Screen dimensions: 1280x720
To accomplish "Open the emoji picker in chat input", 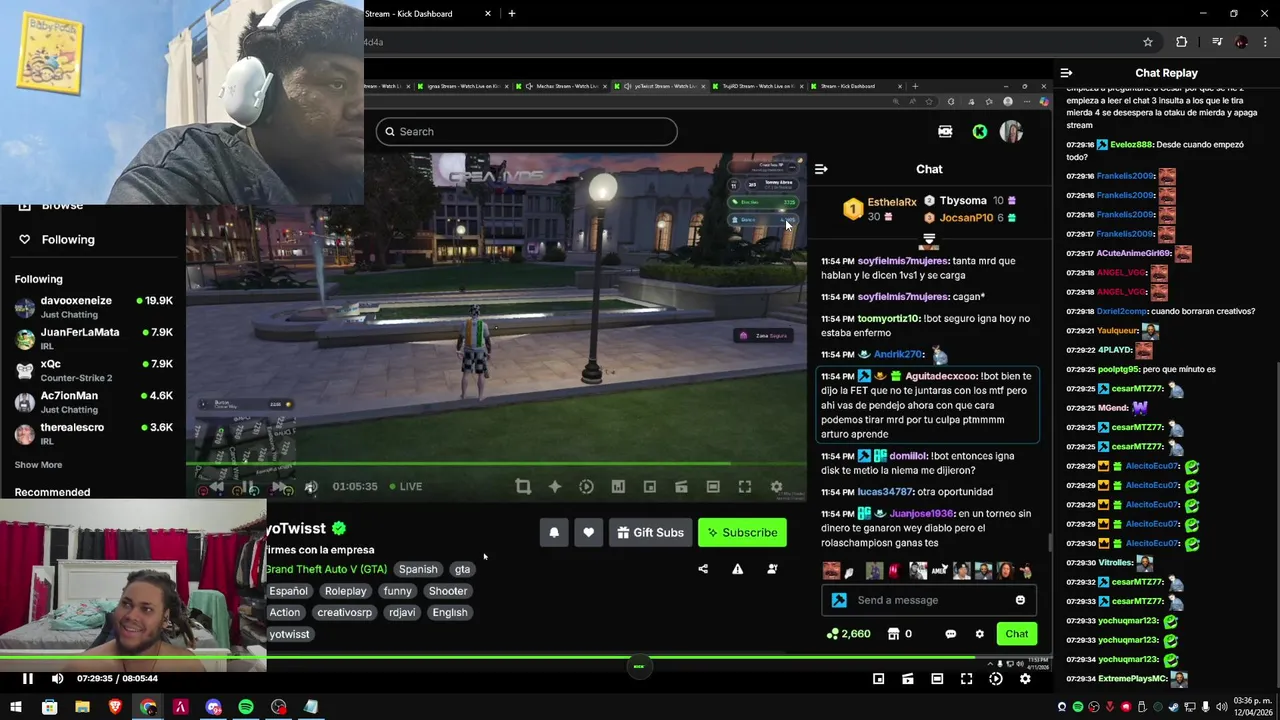I will click(1020, 600).
